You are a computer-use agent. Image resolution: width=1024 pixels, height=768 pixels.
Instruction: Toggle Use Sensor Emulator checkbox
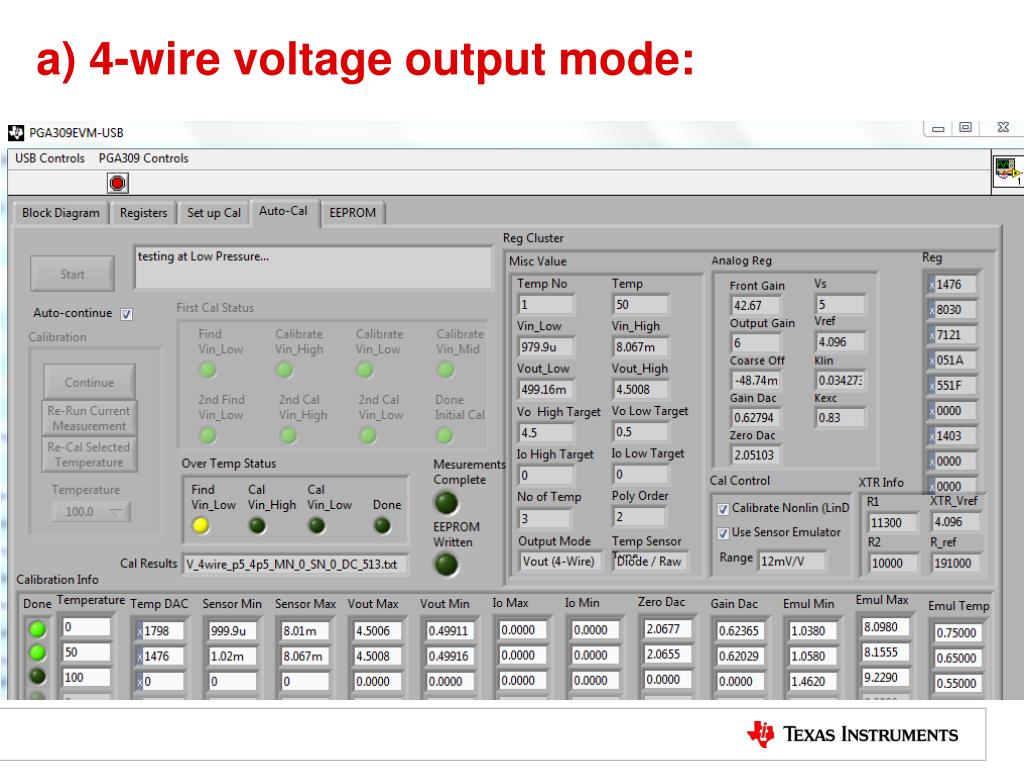click(x=723, y=534)
